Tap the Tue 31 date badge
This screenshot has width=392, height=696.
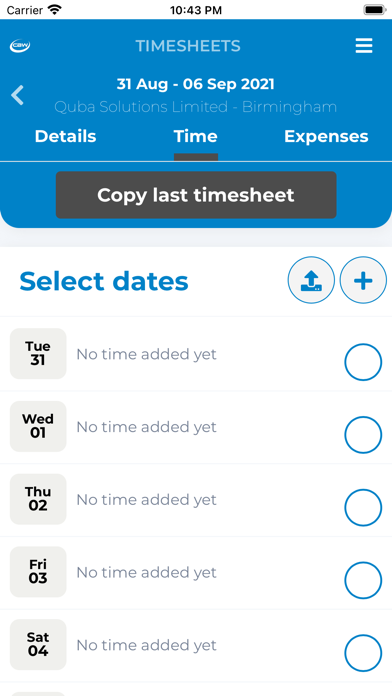tap(38, 354)
